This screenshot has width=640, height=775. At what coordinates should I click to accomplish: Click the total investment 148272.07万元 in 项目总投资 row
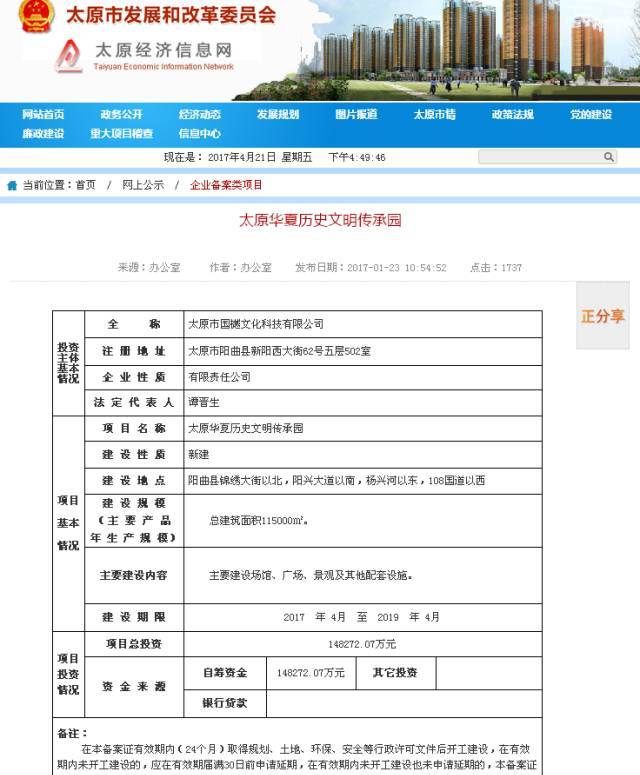[x=362, y=644]
